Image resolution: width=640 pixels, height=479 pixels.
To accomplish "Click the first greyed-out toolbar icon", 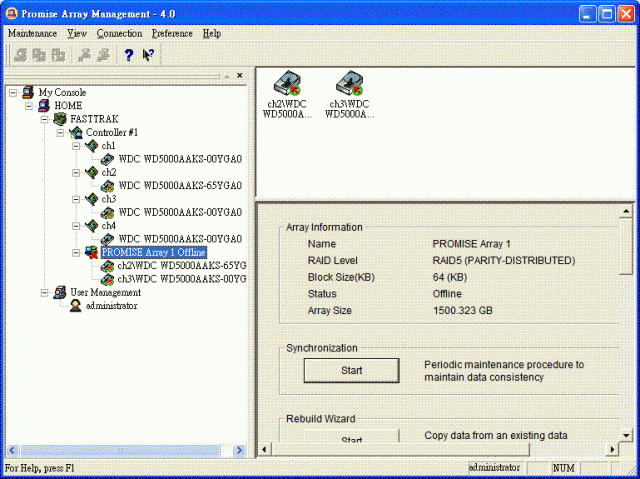I will (x=20, y=55).
